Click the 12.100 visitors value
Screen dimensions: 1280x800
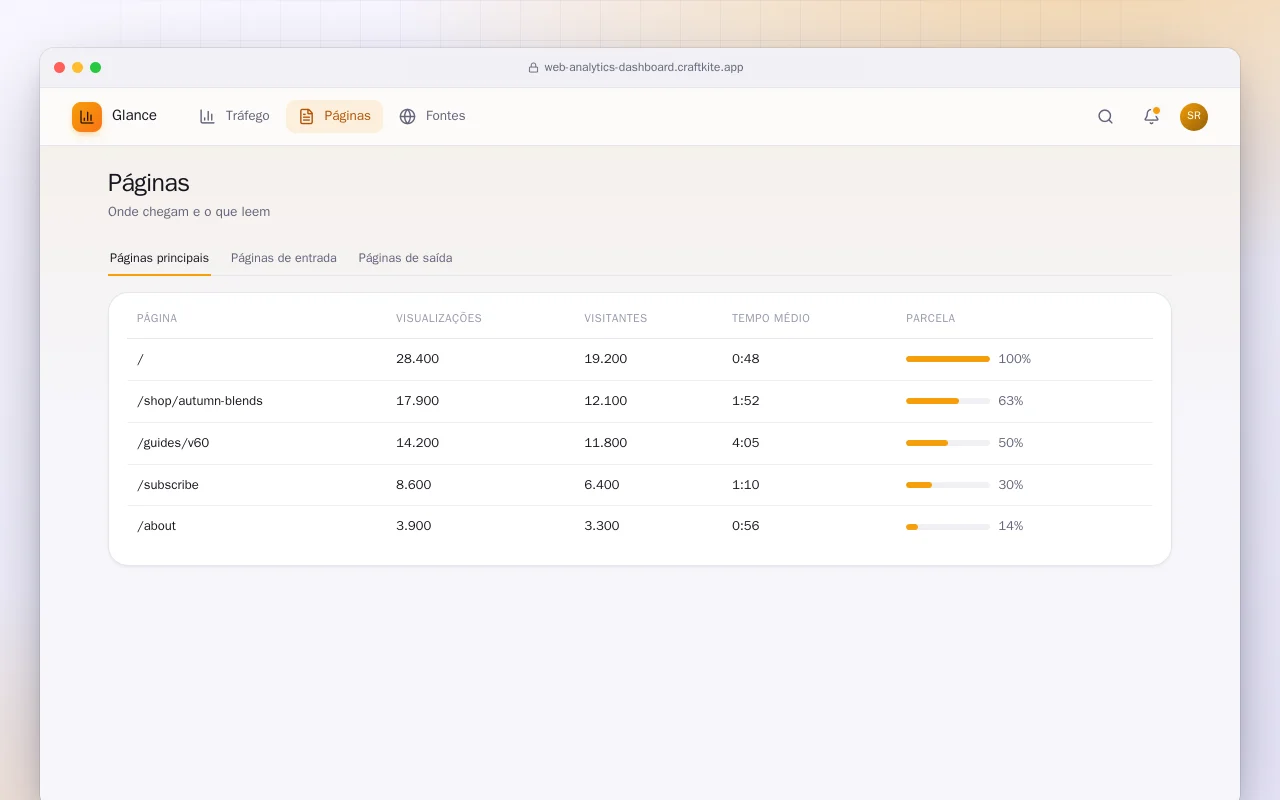606,401
